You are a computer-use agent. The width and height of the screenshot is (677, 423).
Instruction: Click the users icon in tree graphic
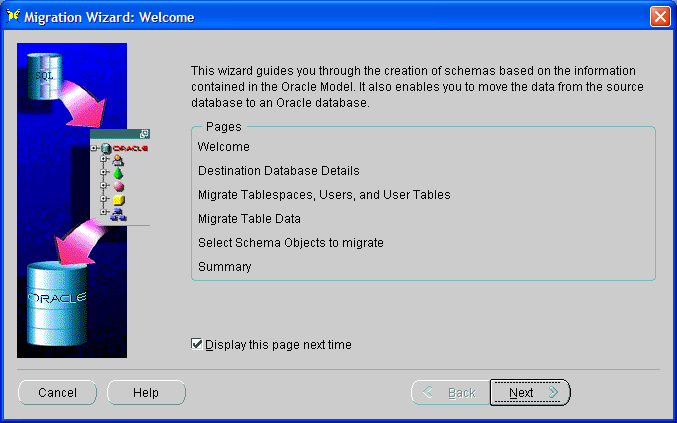click(118, 160)
